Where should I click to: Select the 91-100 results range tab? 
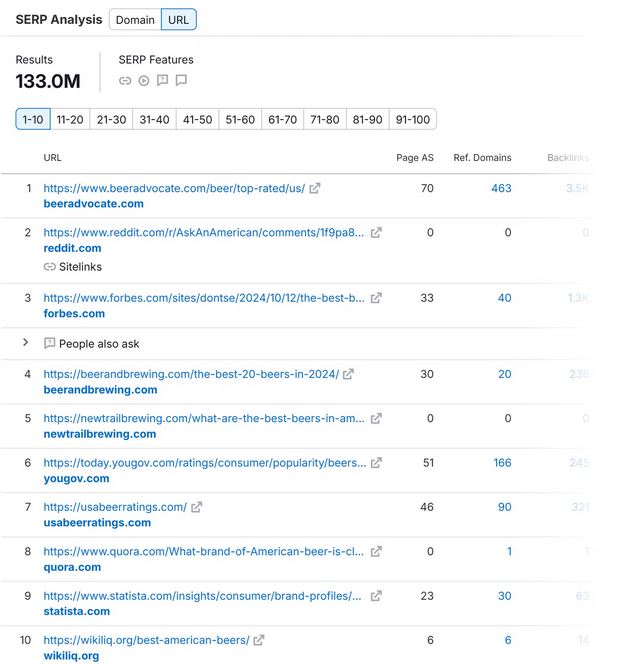(x=413, y=119)
